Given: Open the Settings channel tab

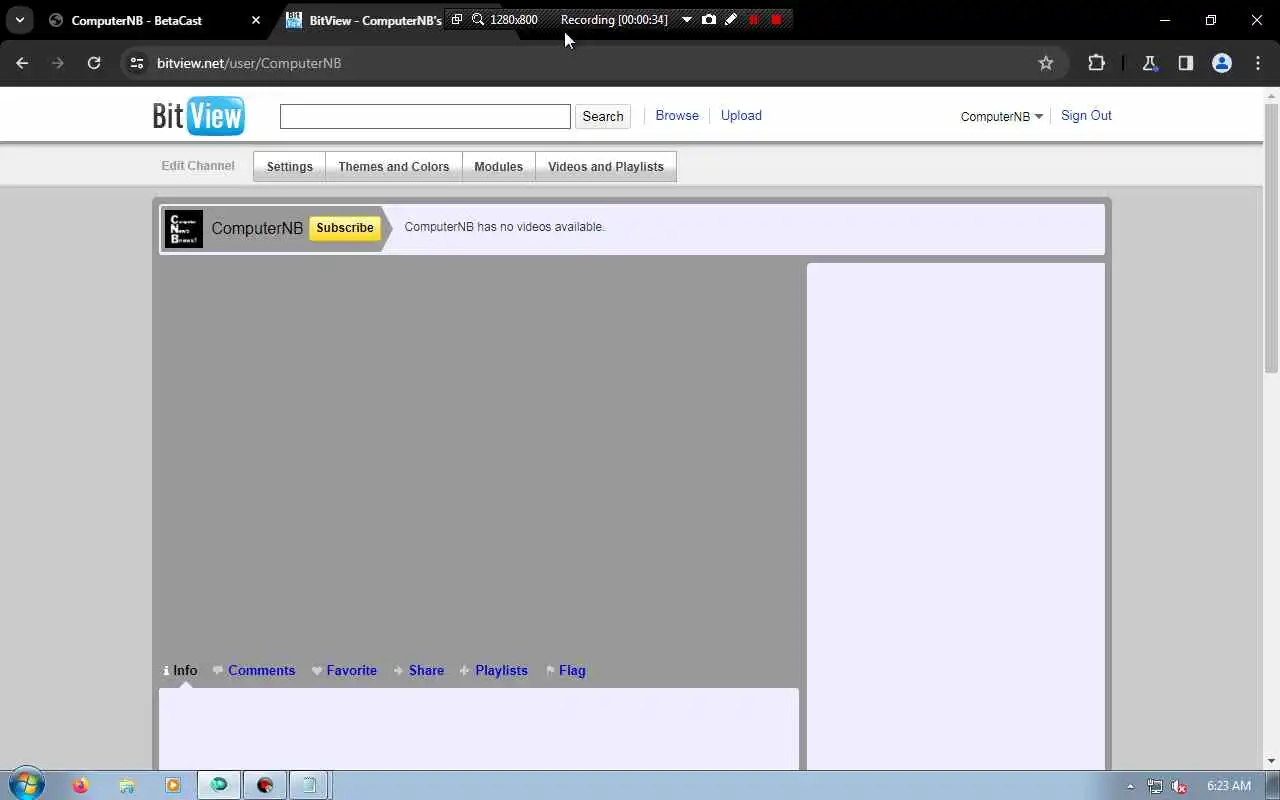Looking at the screenshot, I should (290, 167).
